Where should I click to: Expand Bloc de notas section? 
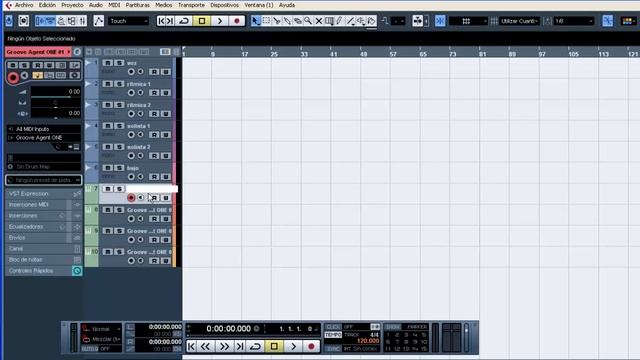point(44,260)
